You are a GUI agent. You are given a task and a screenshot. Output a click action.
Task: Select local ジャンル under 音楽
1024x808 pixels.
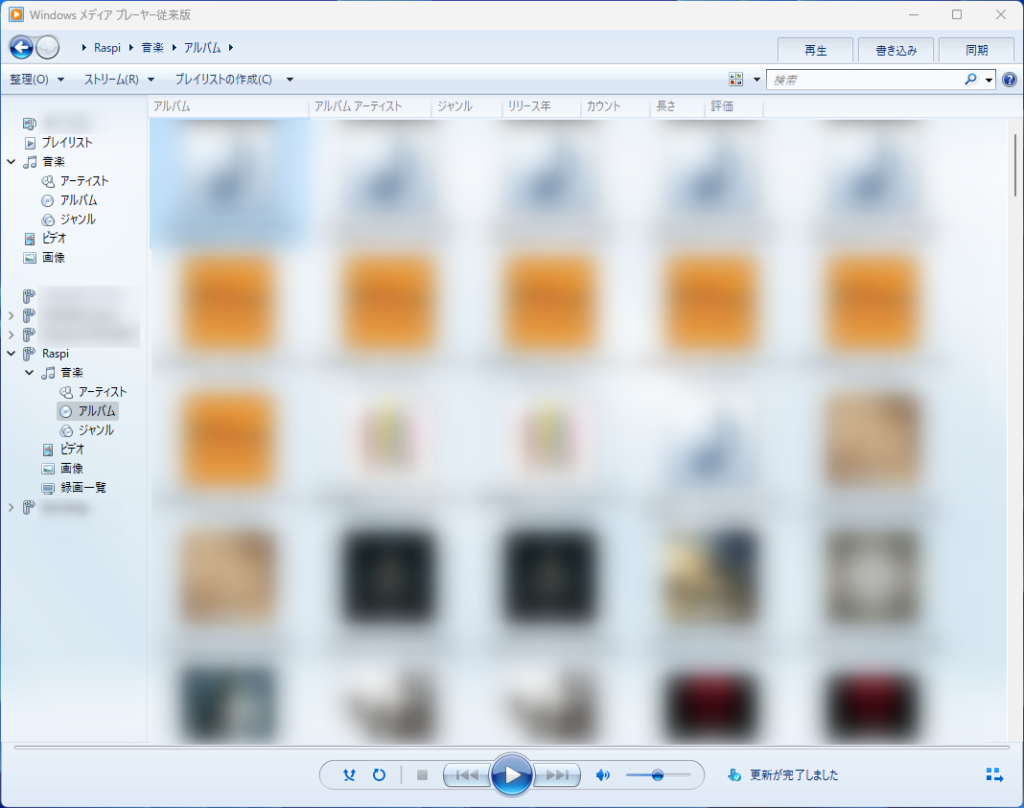coord(78,219)
